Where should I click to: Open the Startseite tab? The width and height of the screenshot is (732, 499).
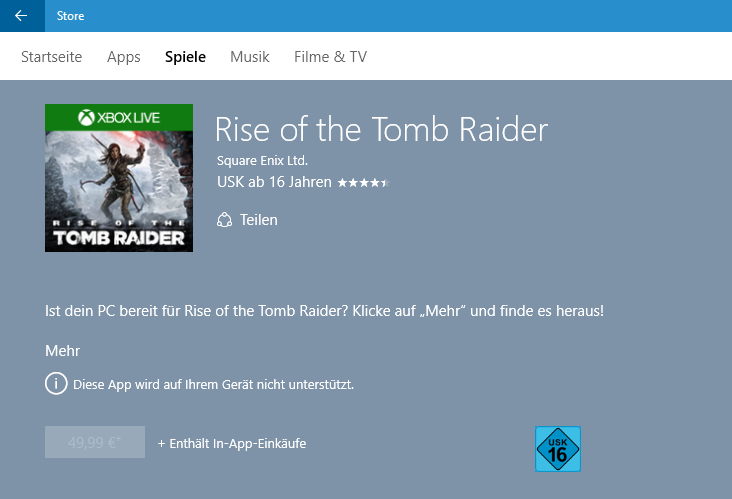pos(51,57)
